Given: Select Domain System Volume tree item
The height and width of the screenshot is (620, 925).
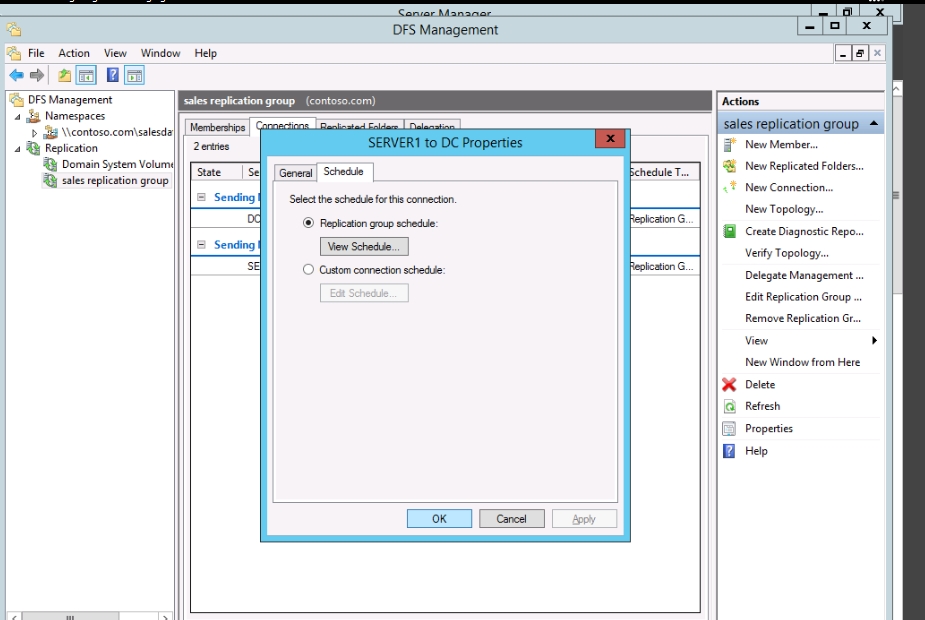Looking at the screenshot, I should click(117, 164).
